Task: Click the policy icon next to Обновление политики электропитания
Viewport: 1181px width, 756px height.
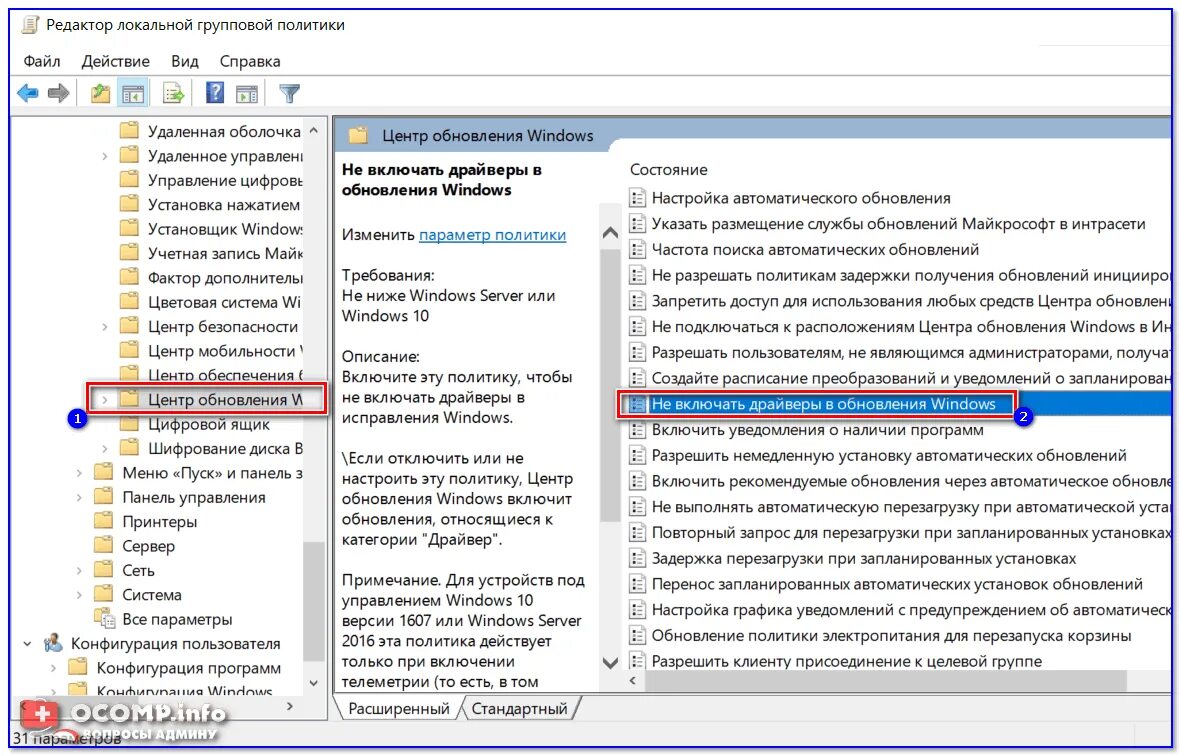Action: [637, 636]
